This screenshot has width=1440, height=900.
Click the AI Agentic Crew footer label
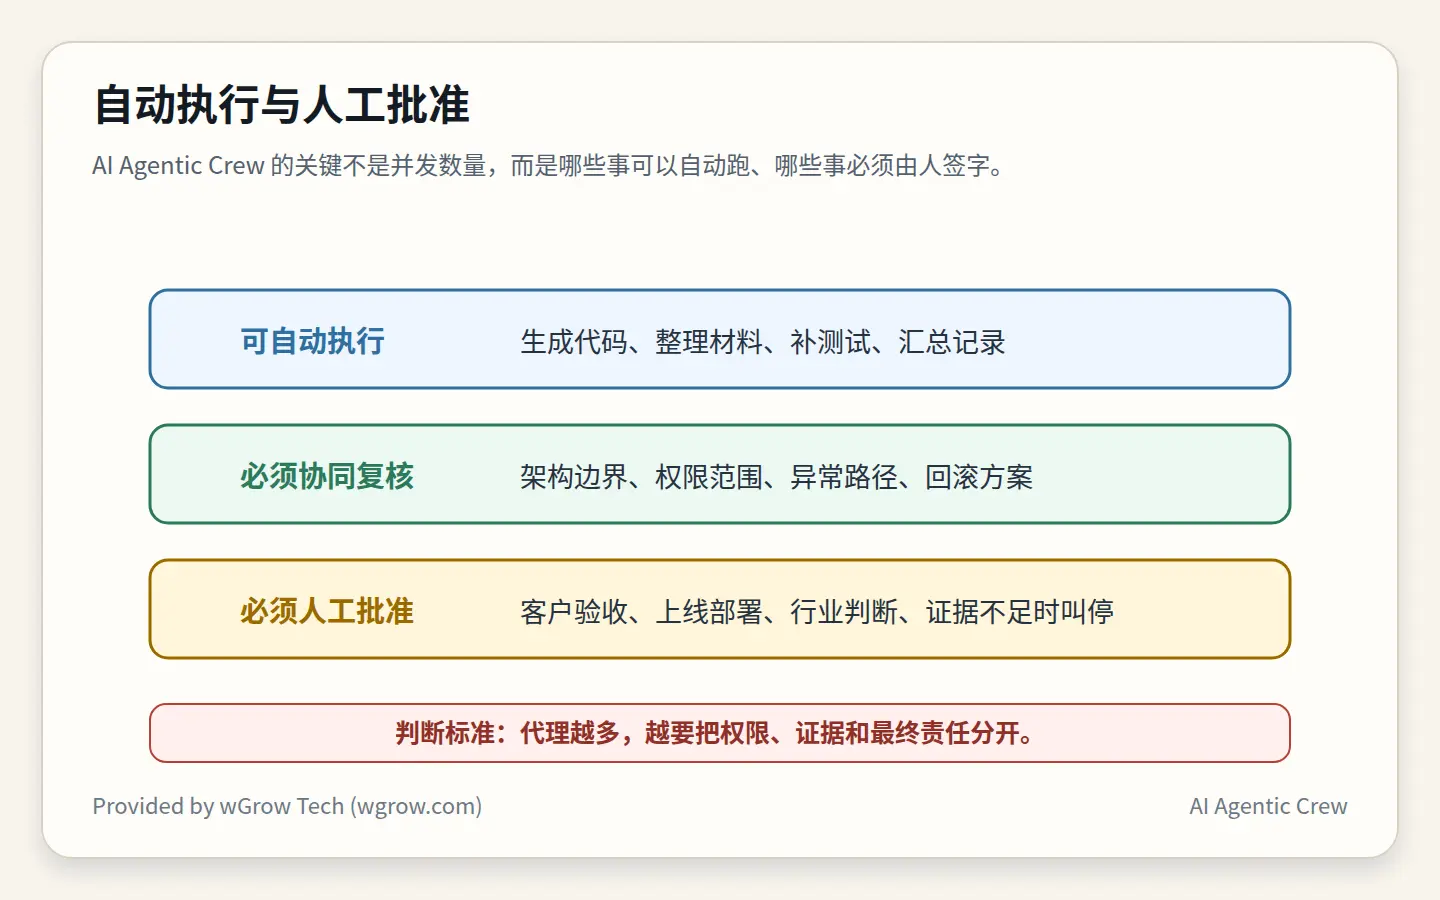point(1268,806)
